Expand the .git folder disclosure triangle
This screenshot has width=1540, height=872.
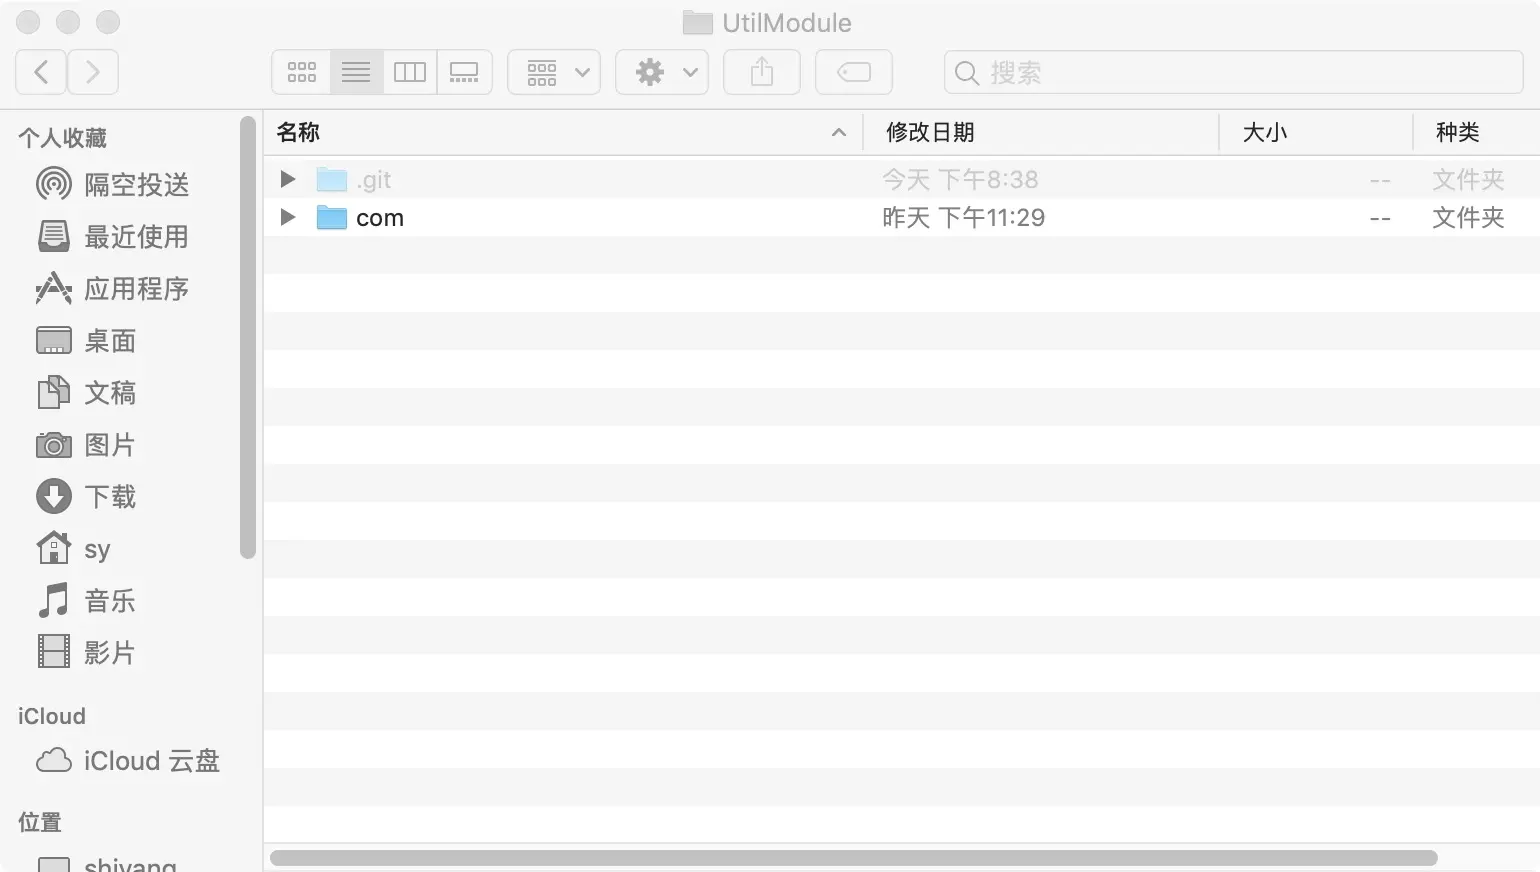coord(288,179)
